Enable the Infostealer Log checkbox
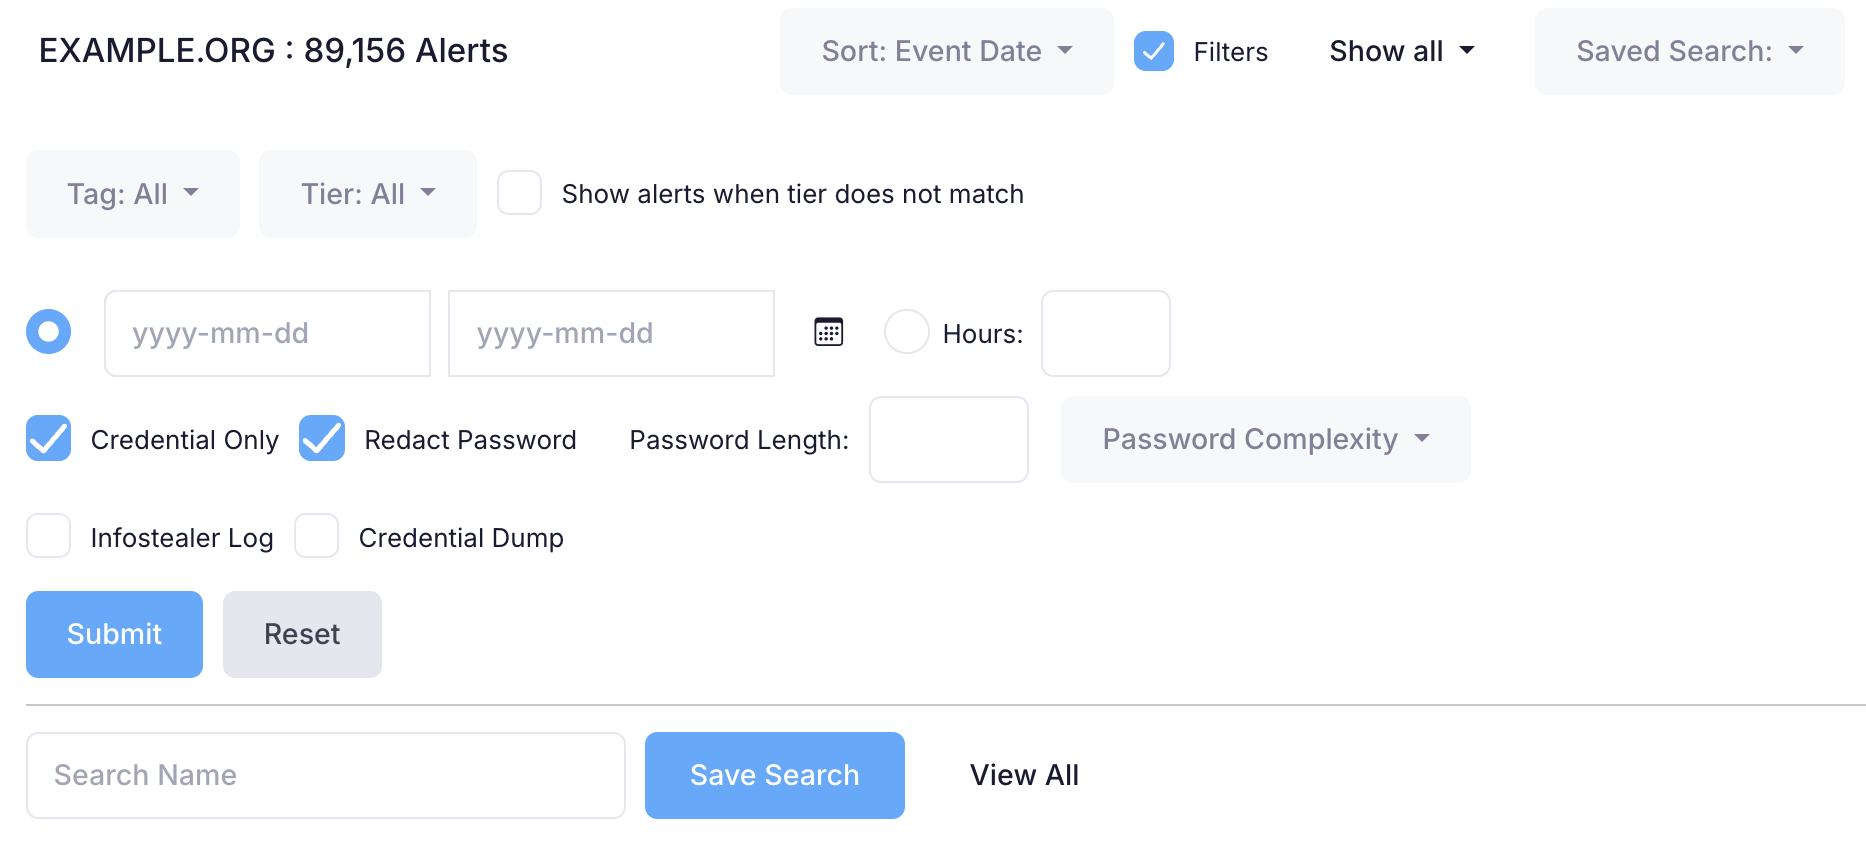 (49, 537)
